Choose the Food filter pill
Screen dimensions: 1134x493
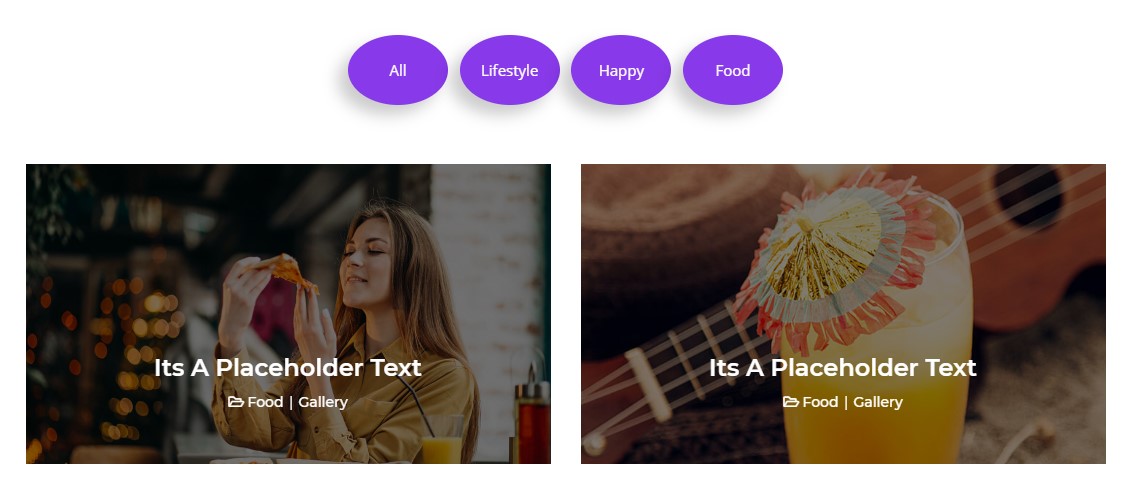tap(733, 70)
